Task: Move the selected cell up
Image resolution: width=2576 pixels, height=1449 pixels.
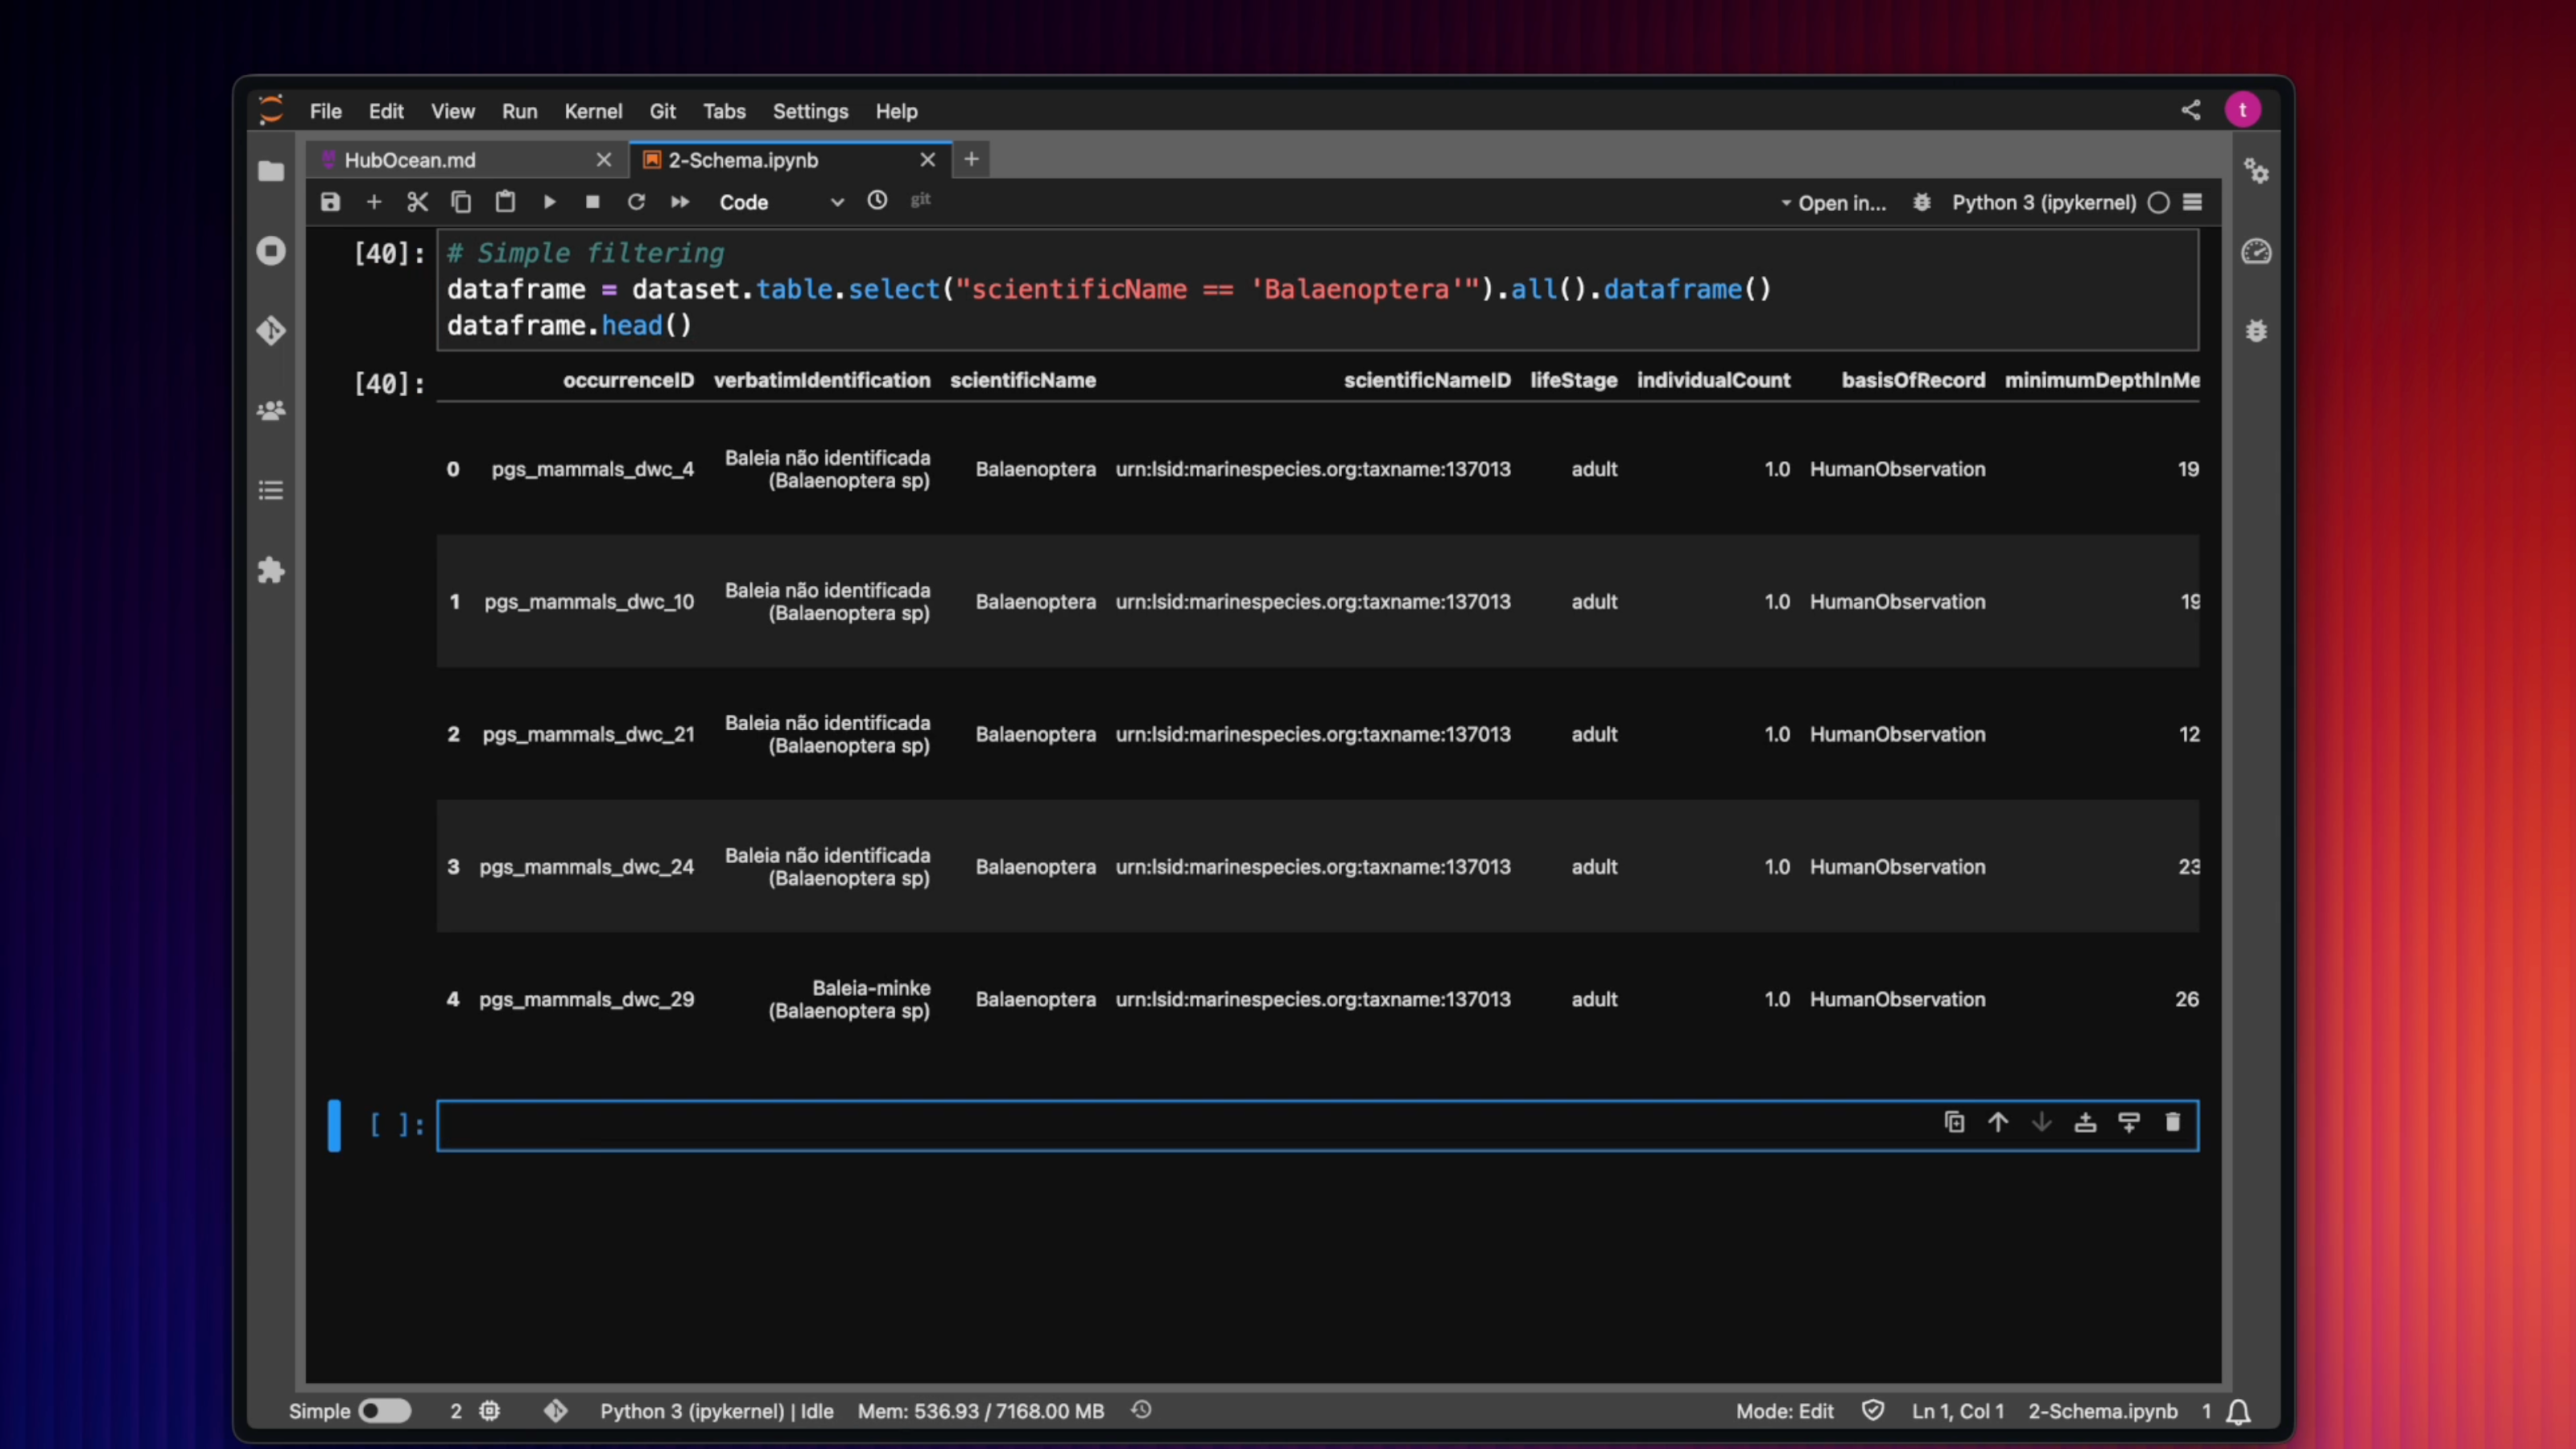Action: pos(1997,1122)
